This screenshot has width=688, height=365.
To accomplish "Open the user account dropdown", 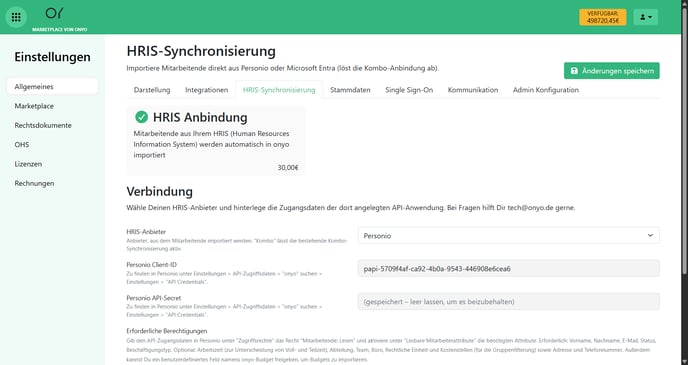I will 645,17.
